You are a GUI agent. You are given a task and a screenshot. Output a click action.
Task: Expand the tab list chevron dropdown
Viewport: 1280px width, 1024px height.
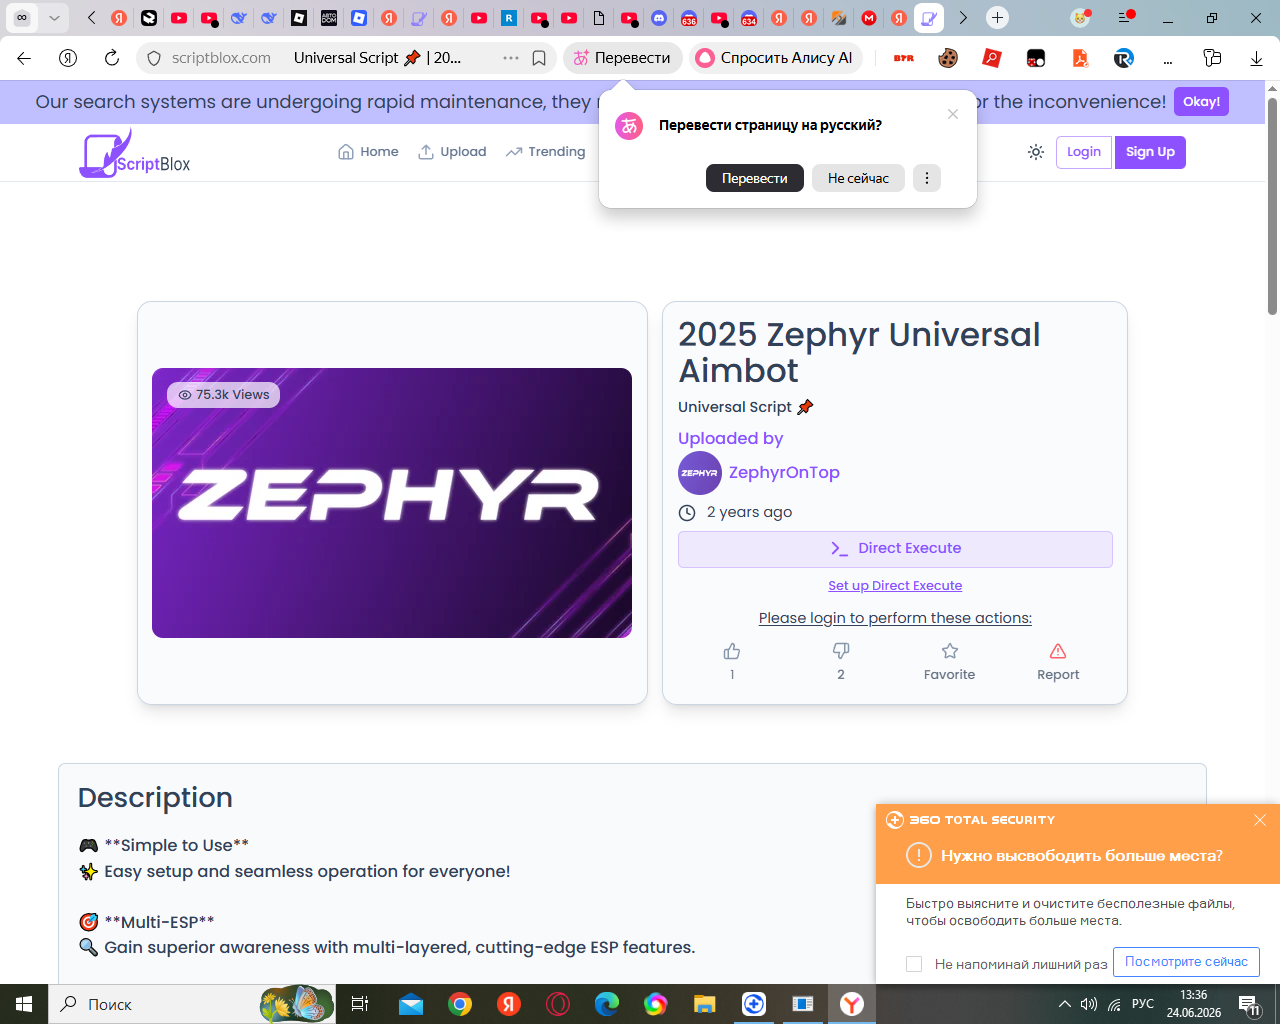pyautogui.click(x=54, y=18)
